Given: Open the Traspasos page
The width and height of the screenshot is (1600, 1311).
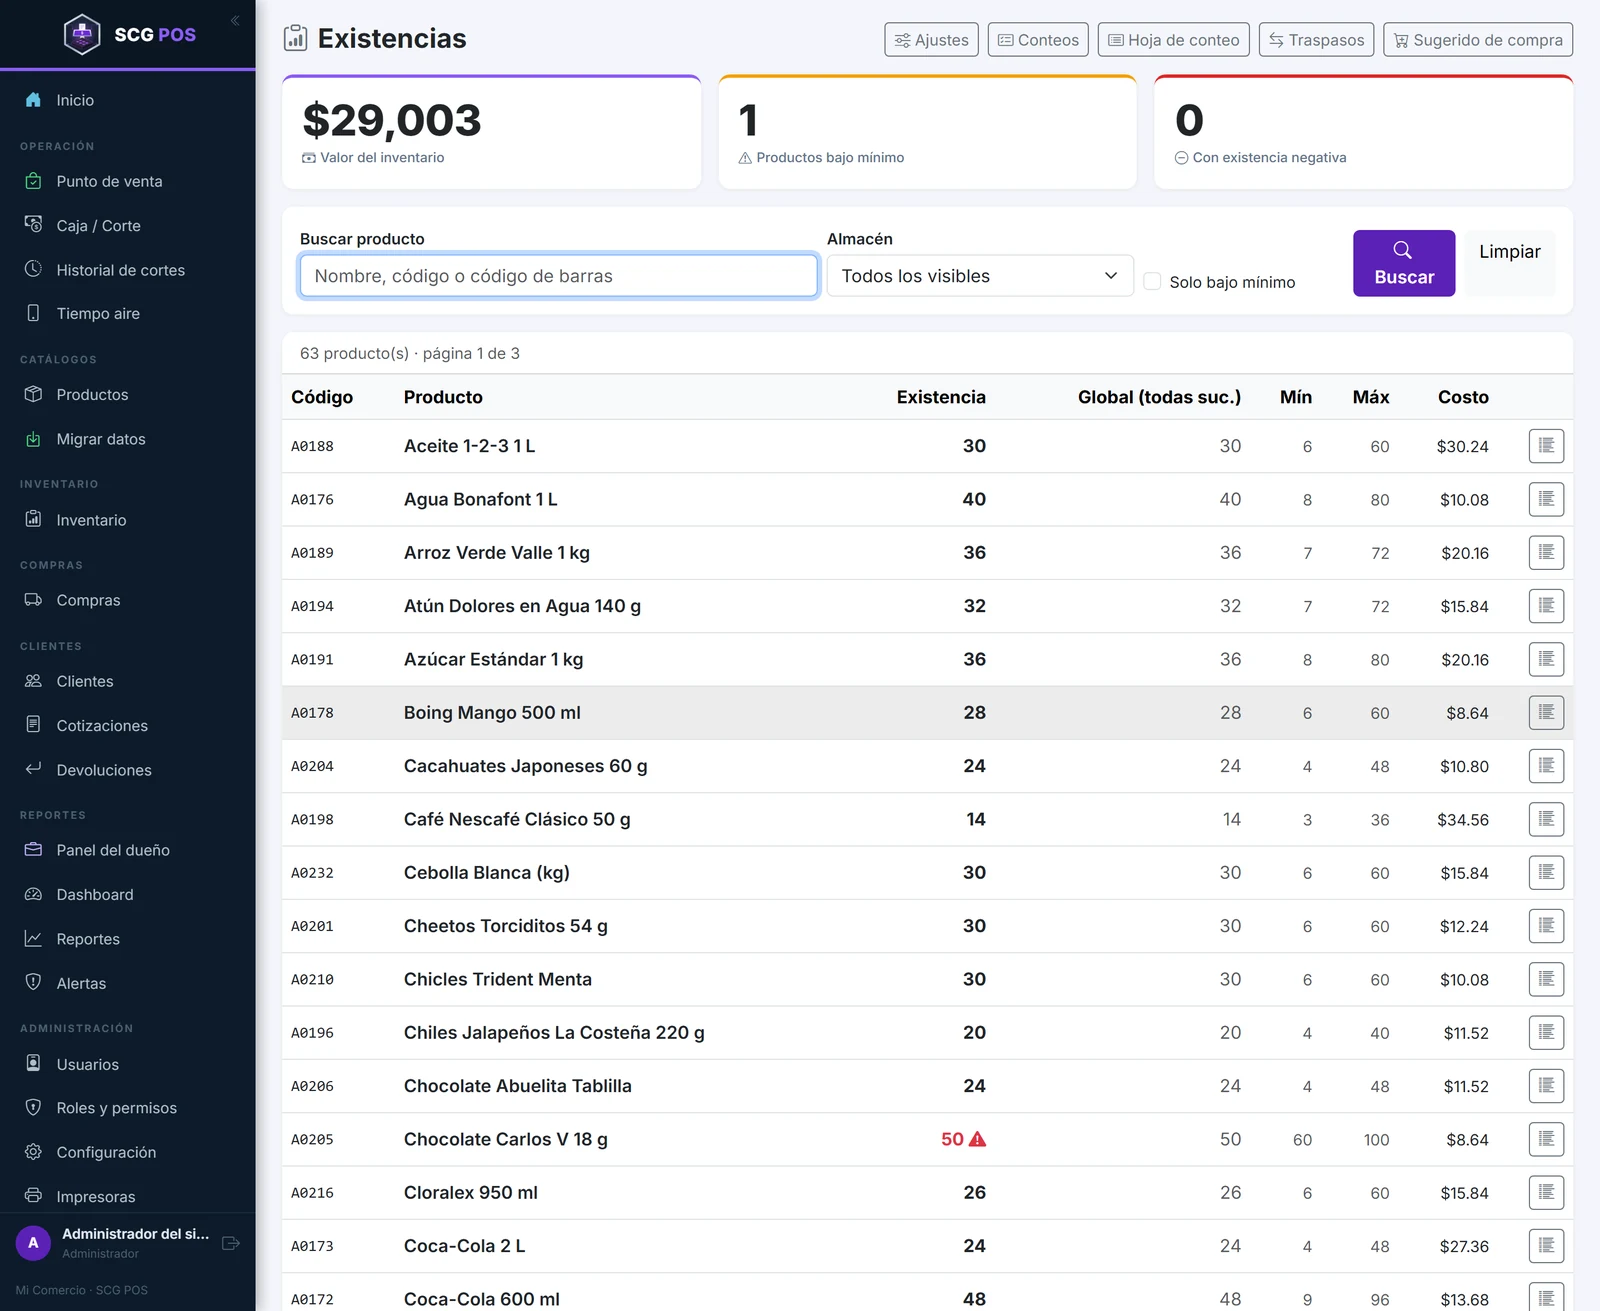Looking at the screenshot, I should click(1316, 40).
